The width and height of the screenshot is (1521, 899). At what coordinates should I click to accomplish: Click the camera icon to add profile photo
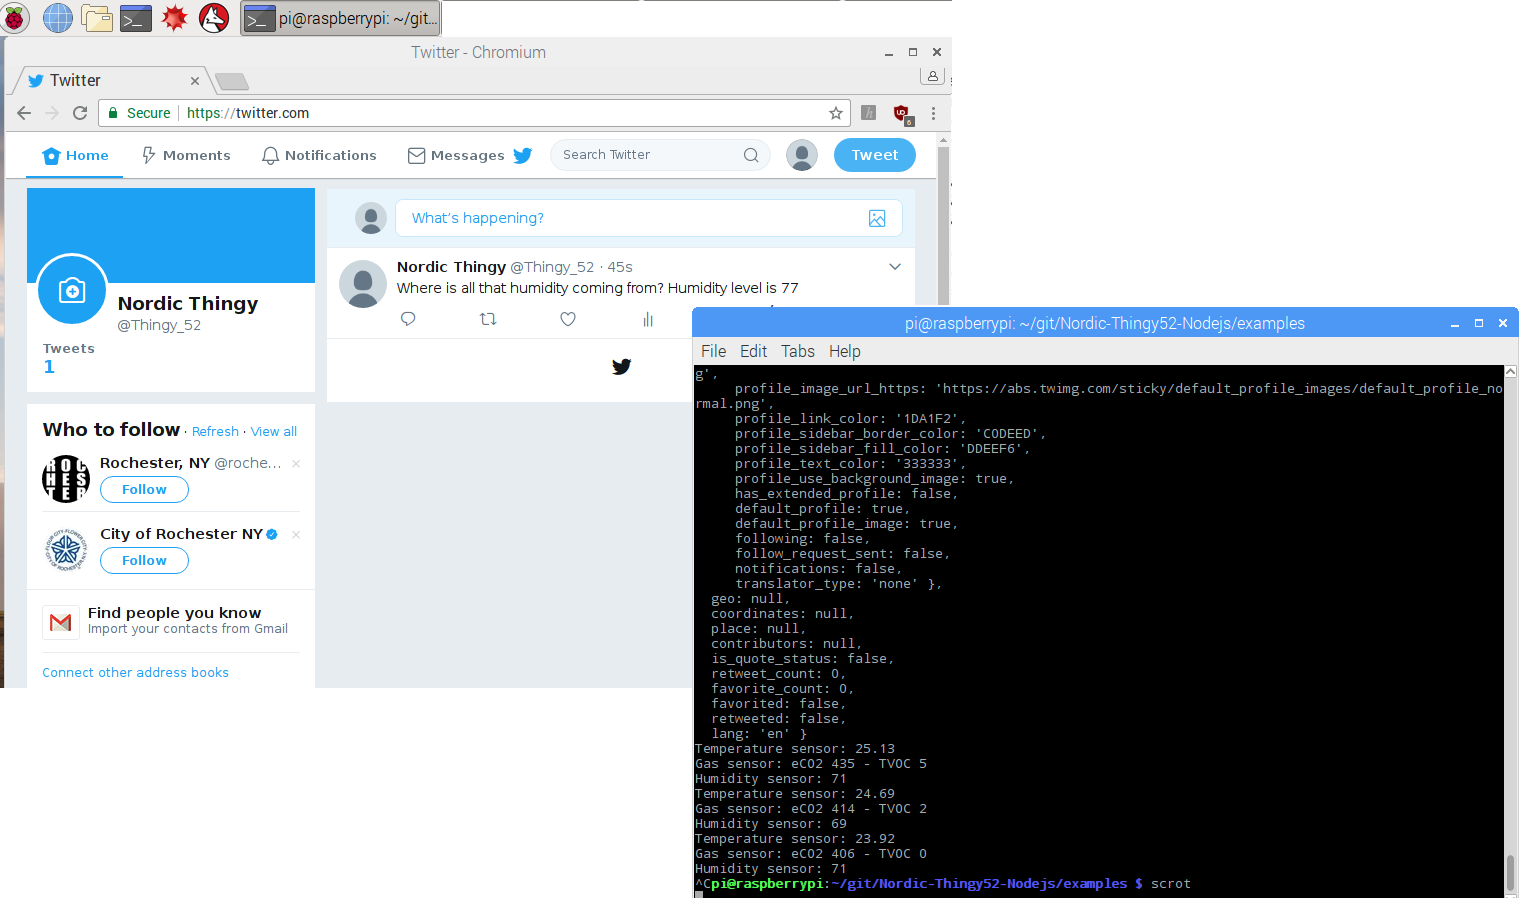click(x=72, y=290)
